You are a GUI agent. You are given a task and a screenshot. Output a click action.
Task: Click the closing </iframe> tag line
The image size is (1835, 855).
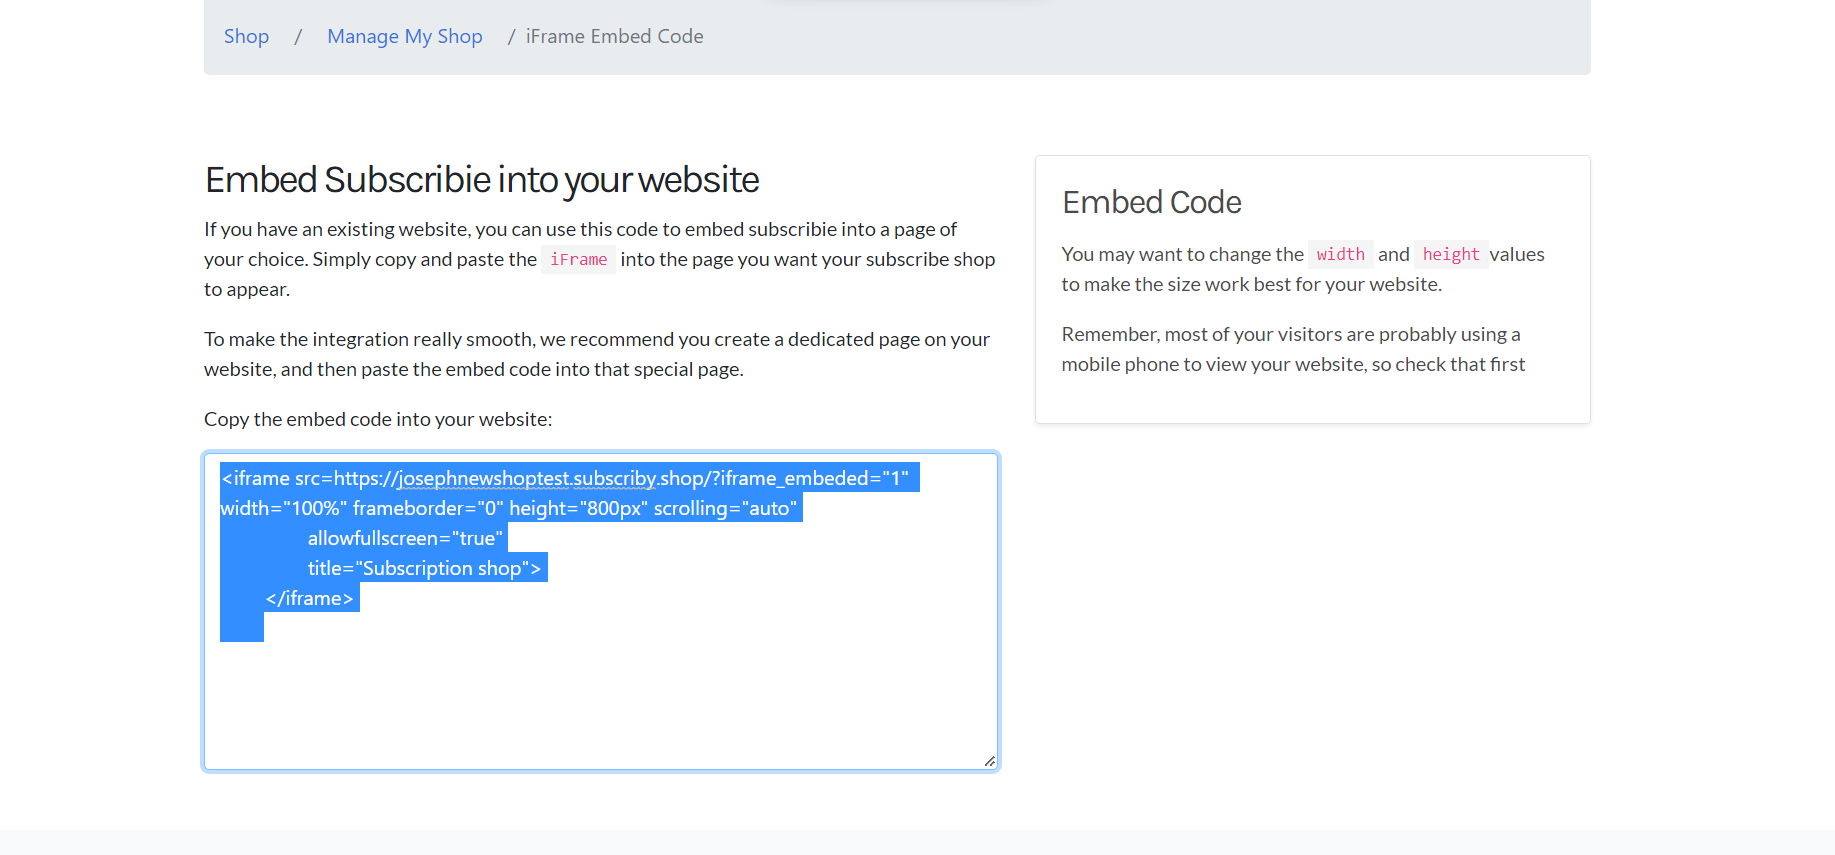click(310, 598)
